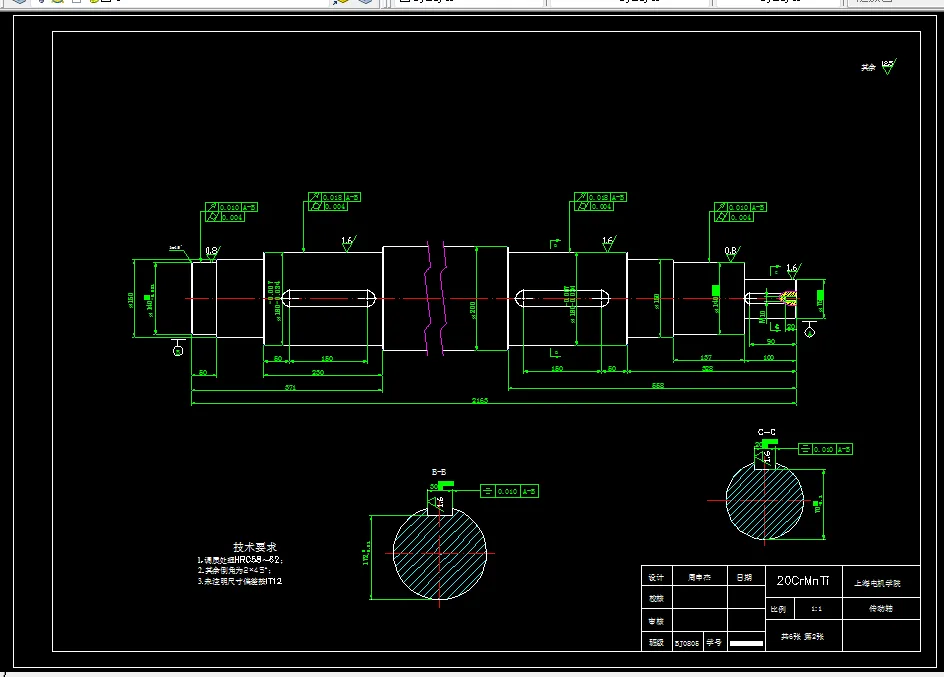Select technical note 1 with HRC58~62
The width and height of the screenshot is (944, 677).
pos(240,560)
